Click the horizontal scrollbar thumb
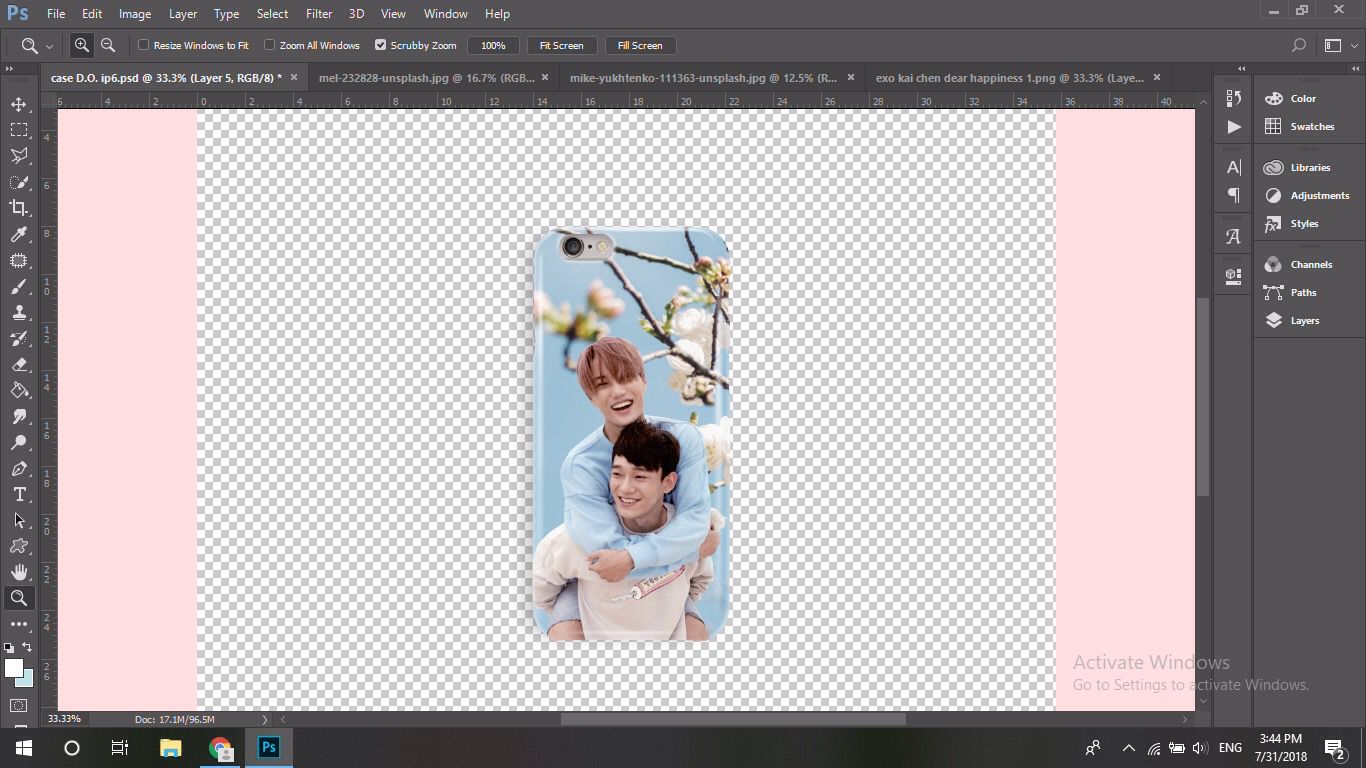The height and width of the screenshot is (768, 1366). (x=733, y=719)
